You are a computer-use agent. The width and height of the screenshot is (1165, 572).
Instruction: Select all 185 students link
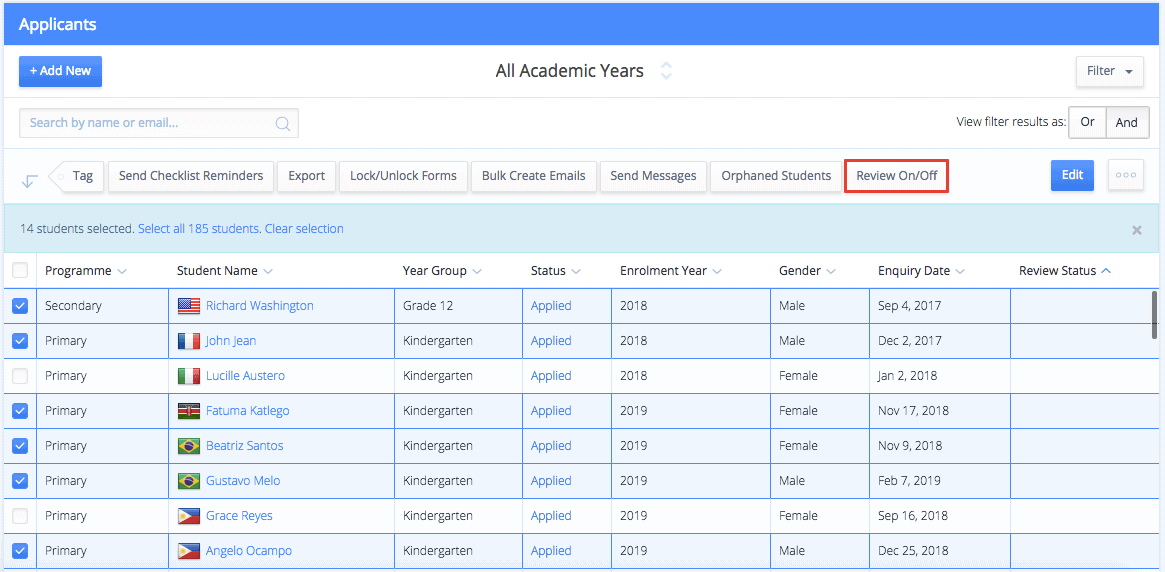click(199, 229)
